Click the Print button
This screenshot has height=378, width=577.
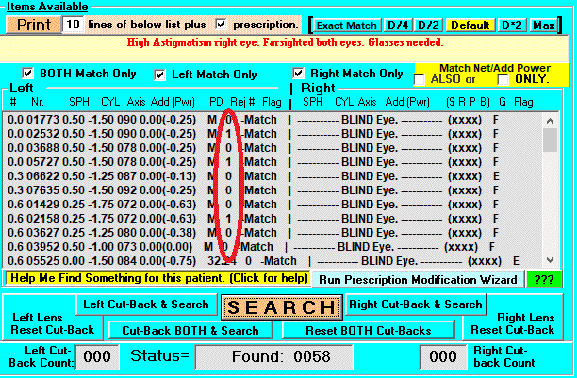pos(34,25)
